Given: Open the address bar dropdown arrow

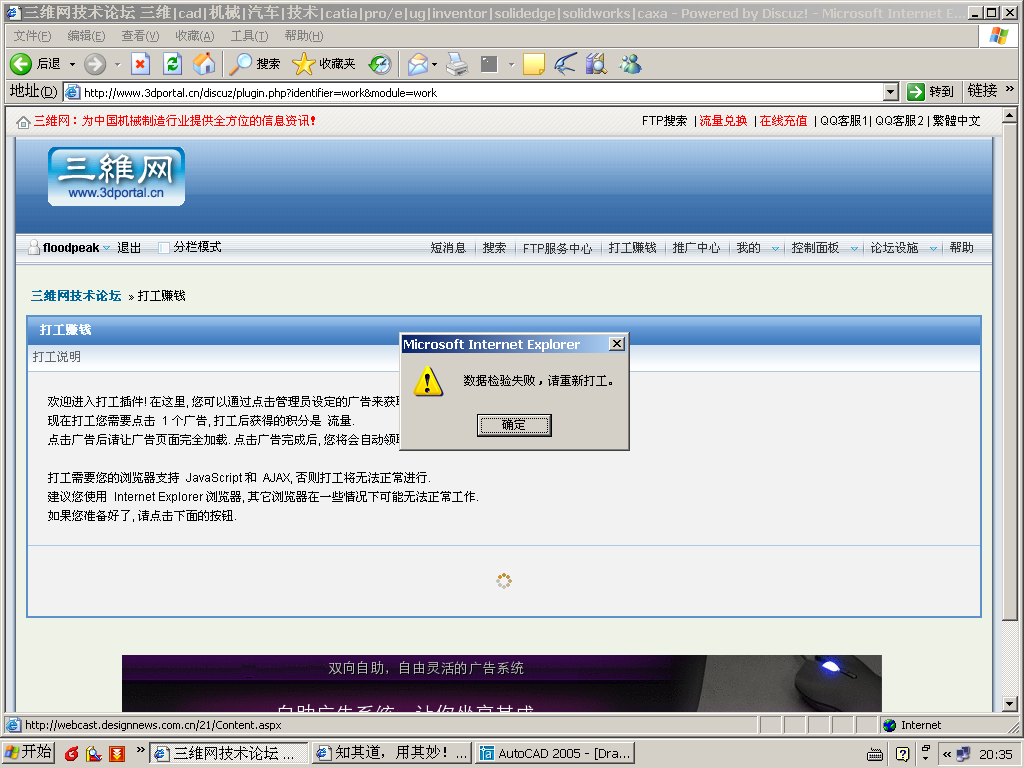Looking at the screenshot, I should tap(891, 92).
